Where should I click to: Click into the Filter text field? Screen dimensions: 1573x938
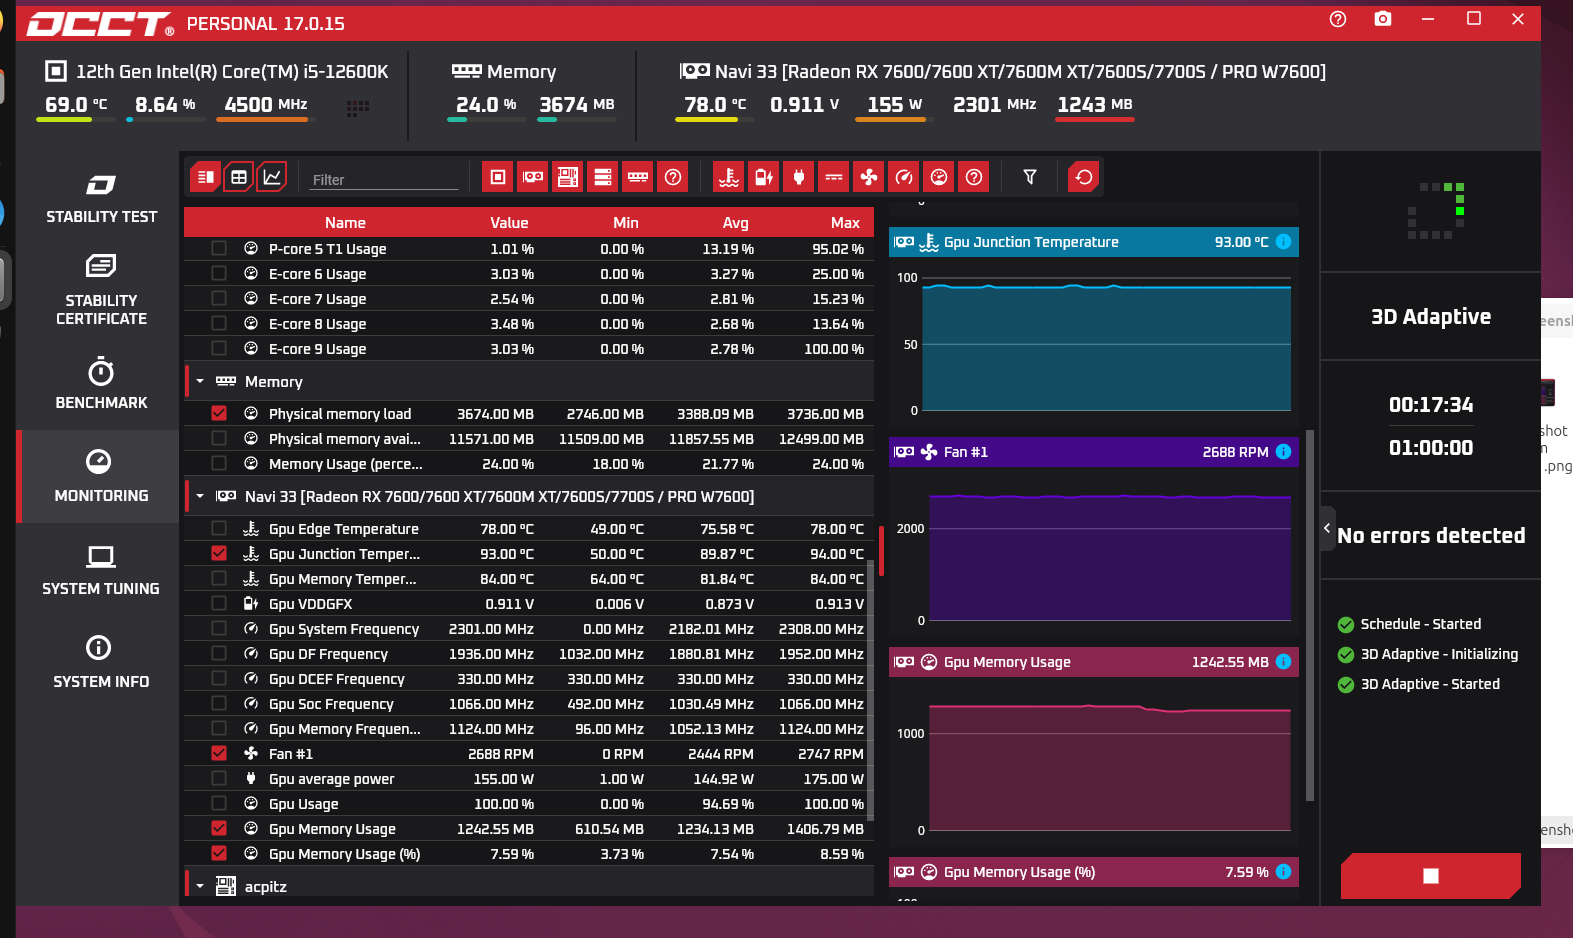[x=384, y=179]
